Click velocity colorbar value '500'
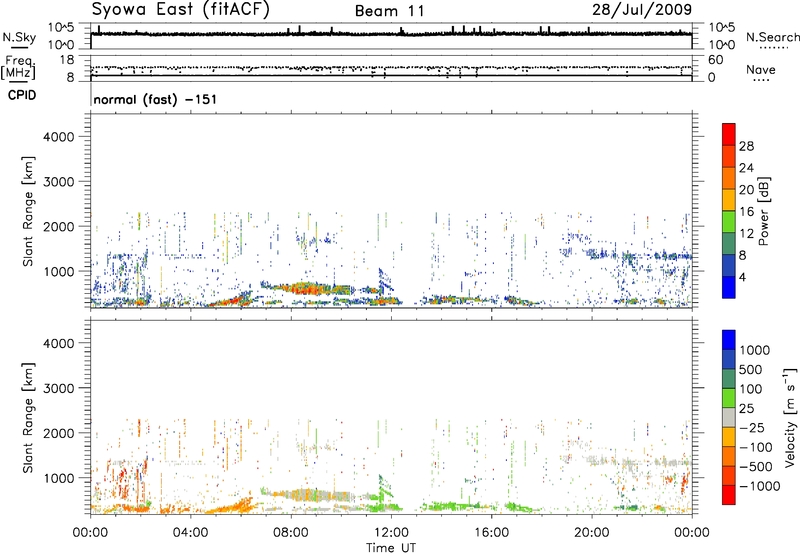 (751, 369)
